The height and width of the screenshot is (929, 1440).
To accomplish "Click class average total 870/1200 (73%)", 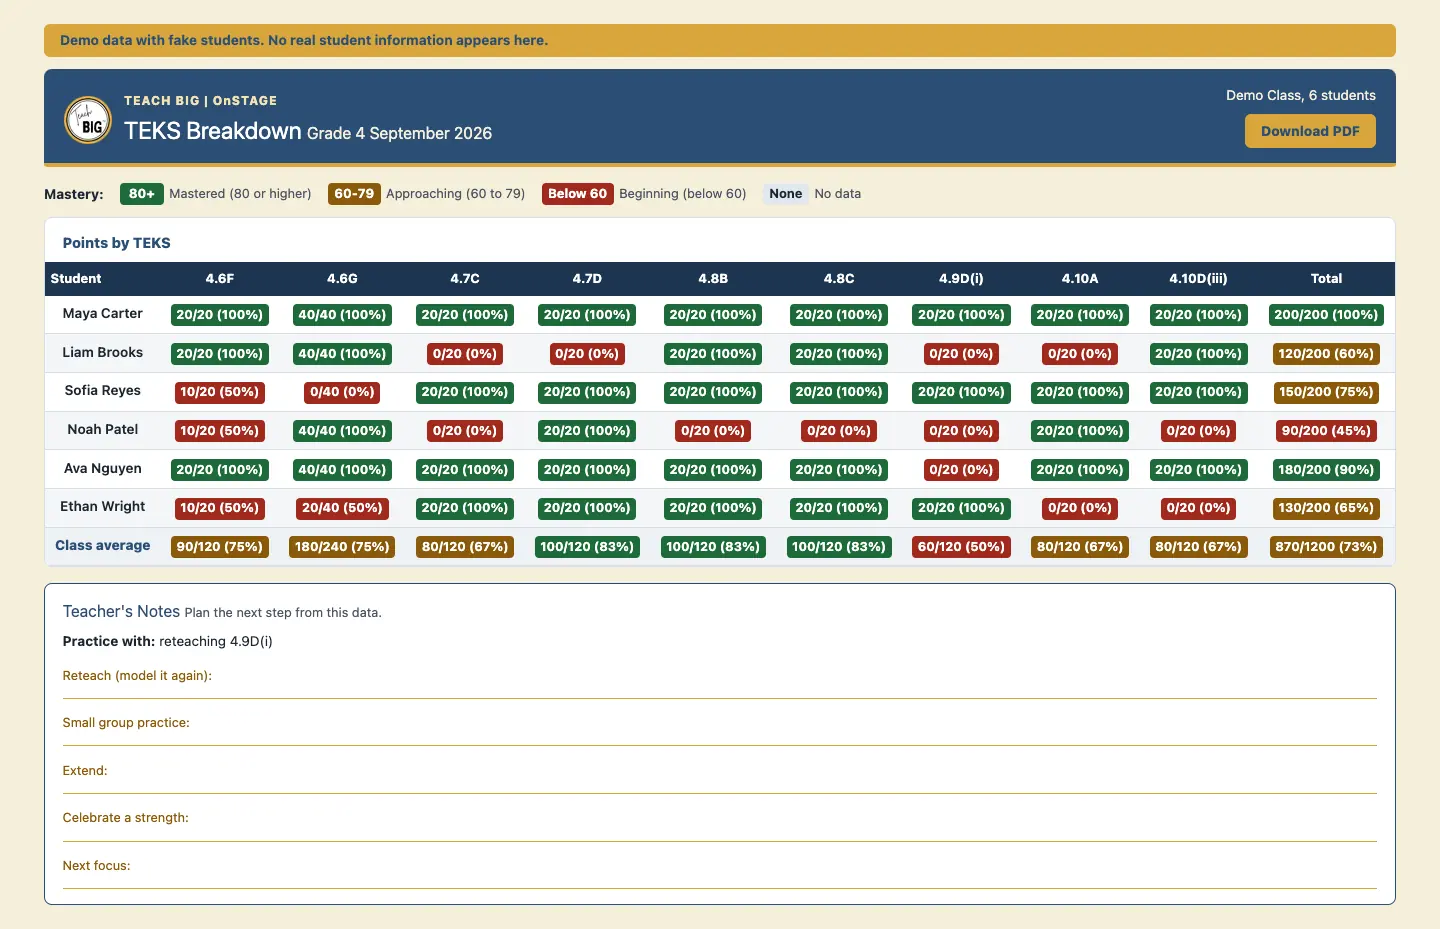I will [x=1326, y=547].
